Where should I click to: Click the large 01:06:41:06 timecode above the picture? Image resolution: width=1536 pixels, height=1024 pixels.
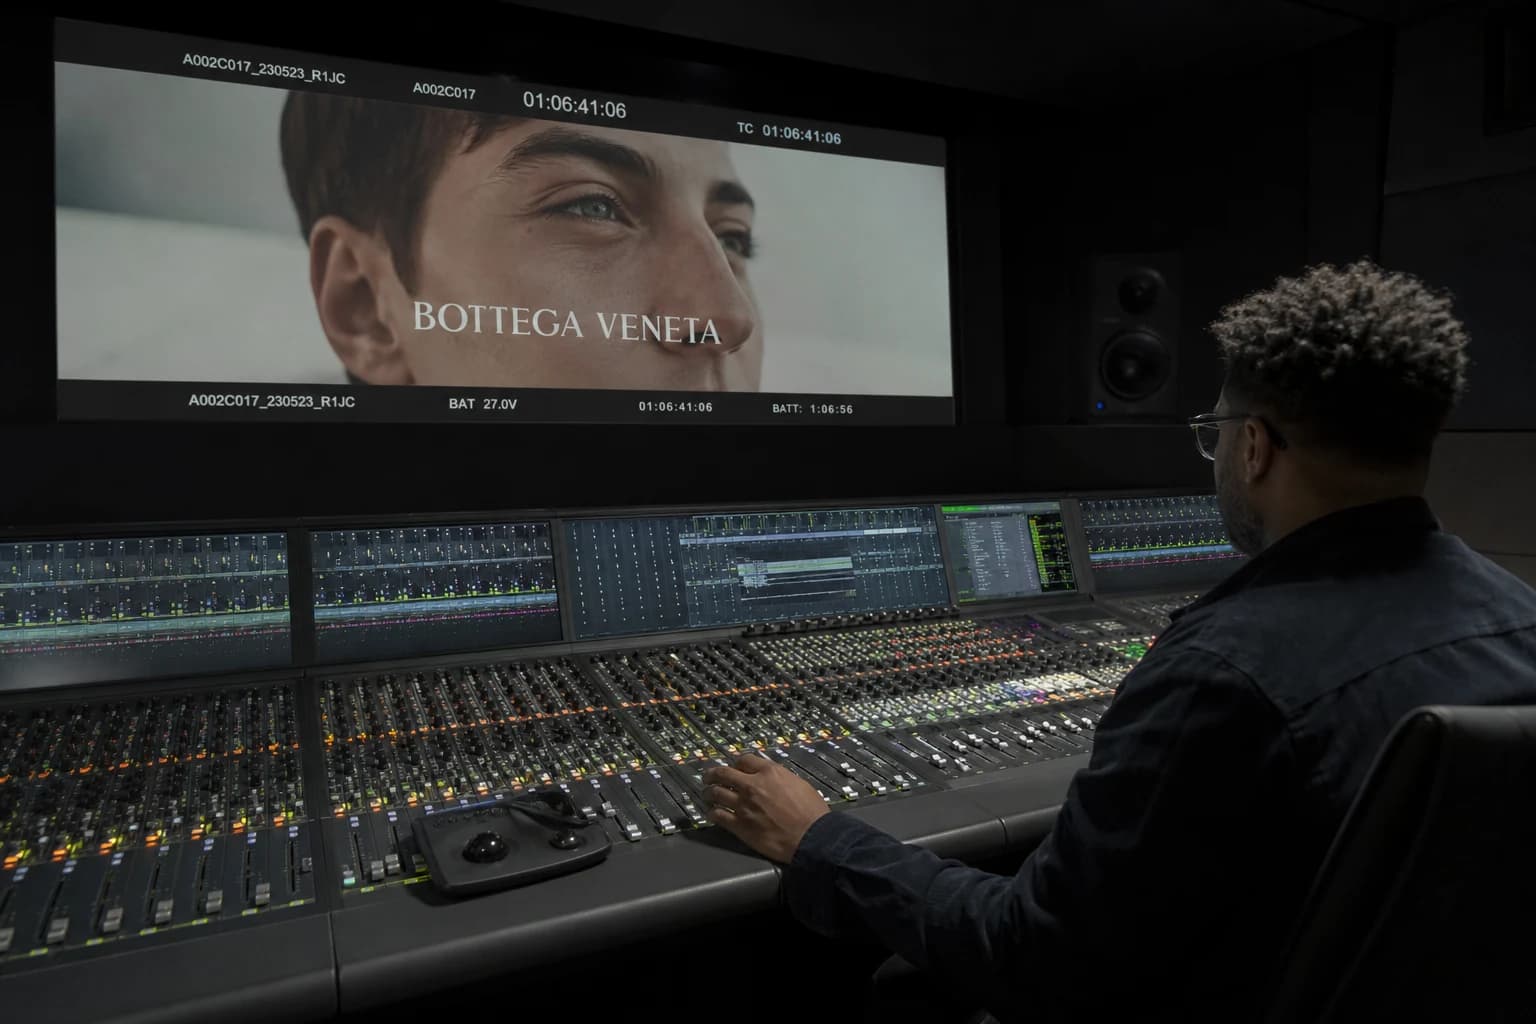tap(575, 104)
